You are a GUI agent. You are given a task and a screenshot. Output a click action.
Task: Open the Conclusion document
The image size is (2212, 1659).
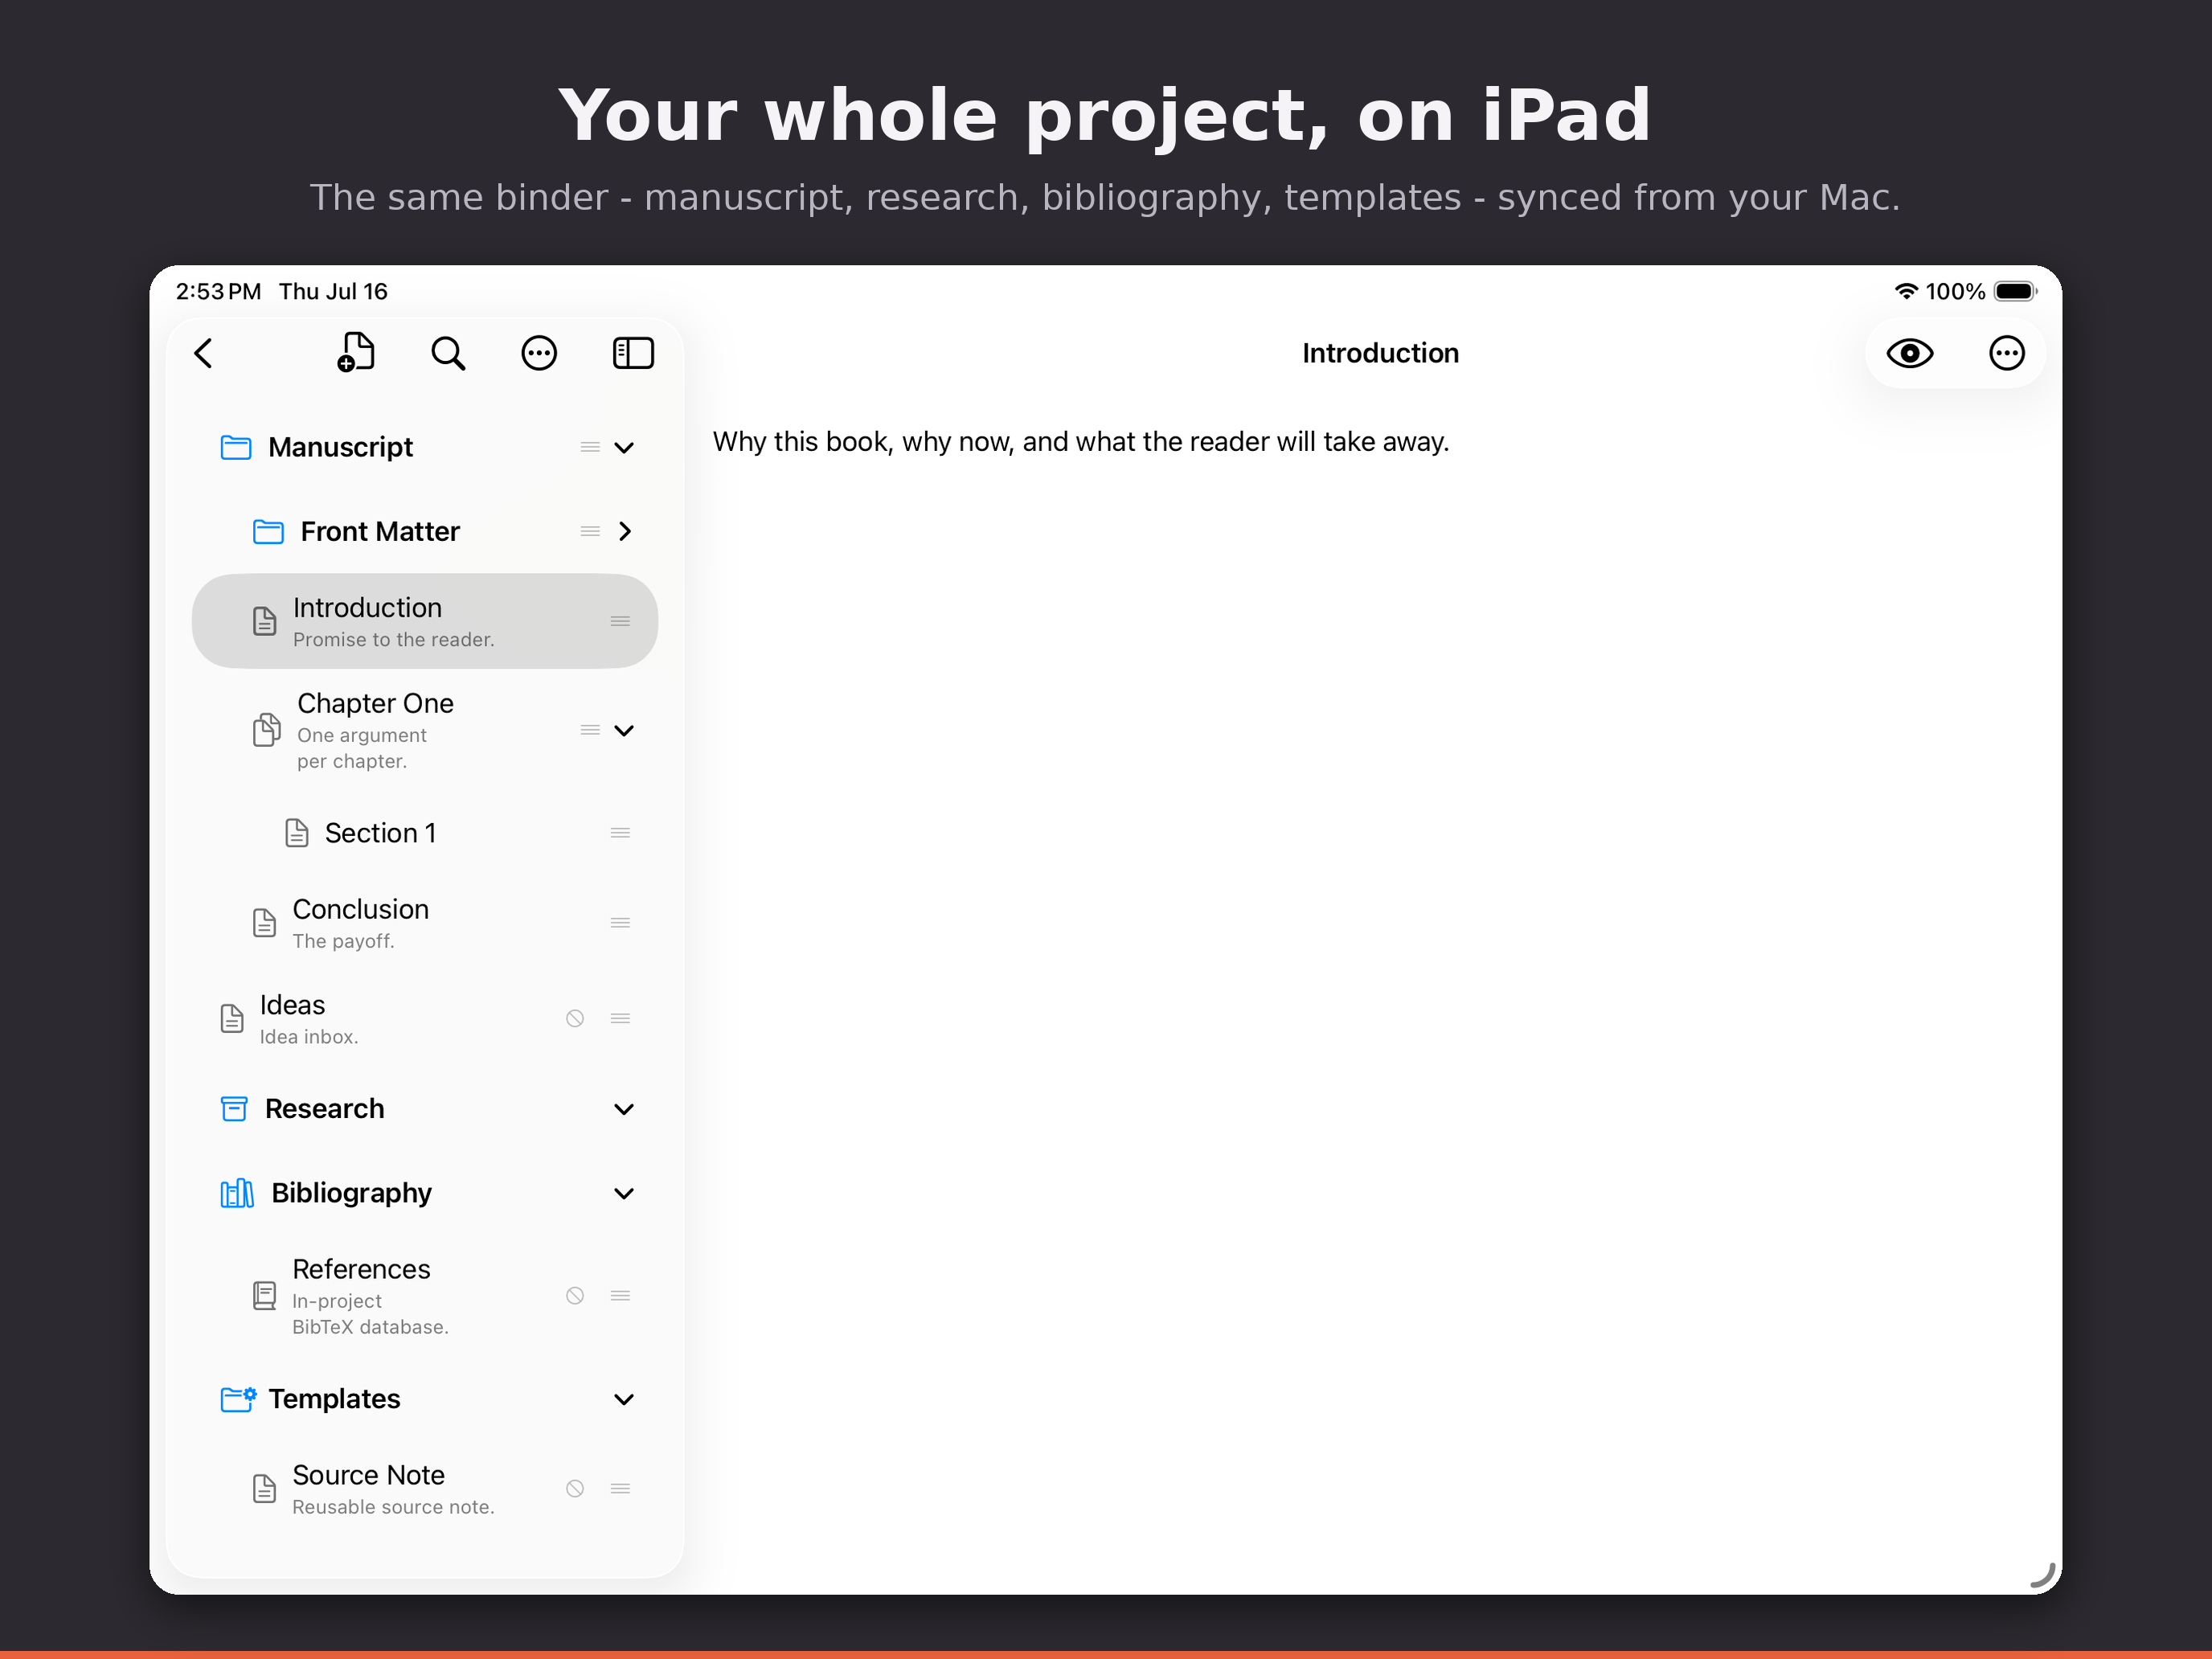(x=425, y=922)
